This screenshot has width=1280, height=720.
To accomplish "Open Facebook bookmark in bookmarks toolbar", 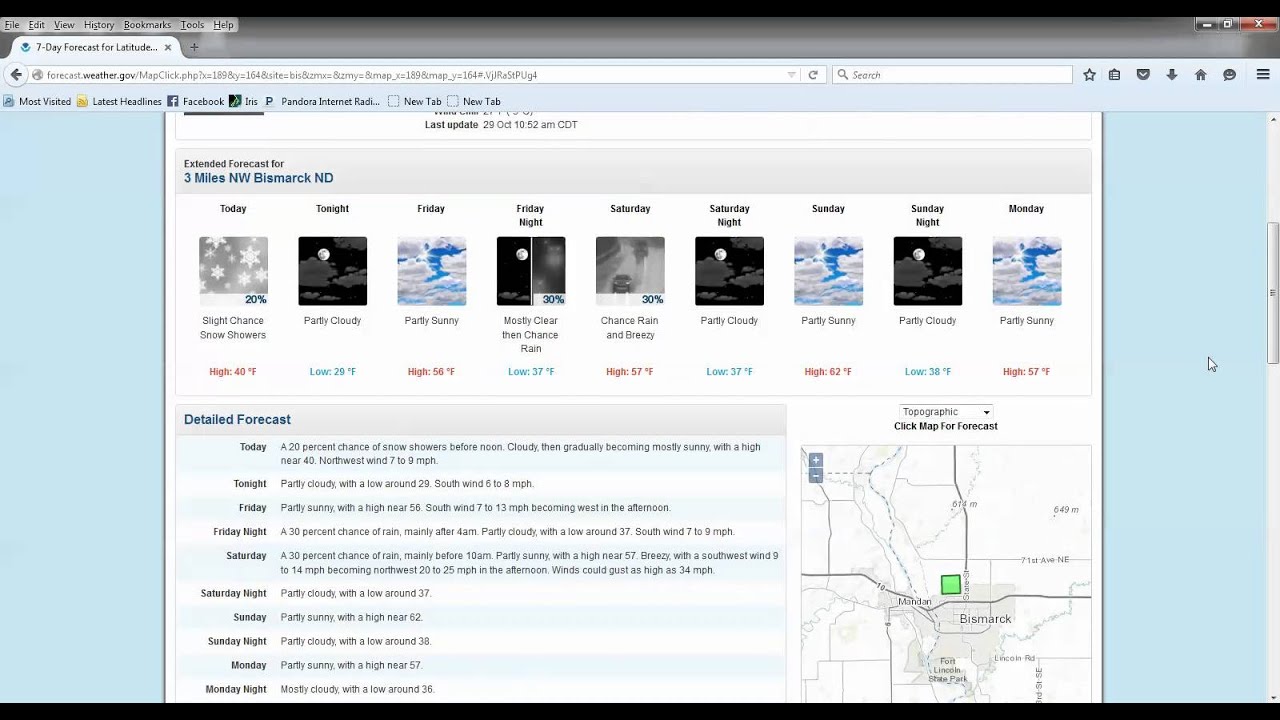I will click(x=196, y=101).
